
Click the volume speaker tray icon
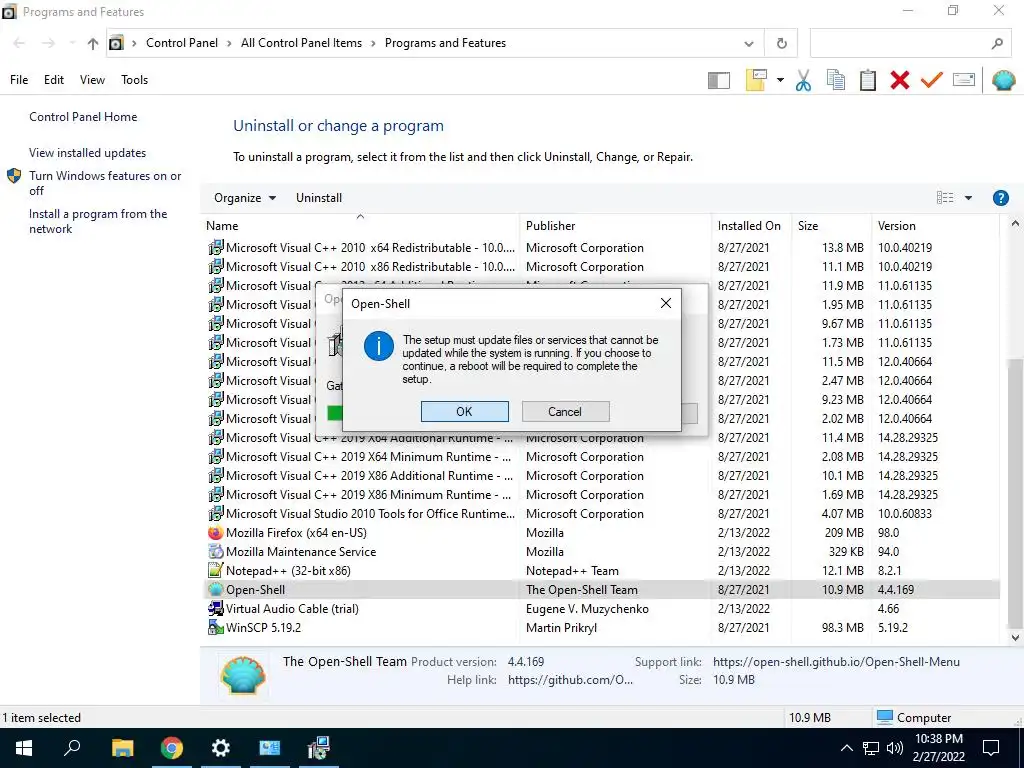pos(895,748)
